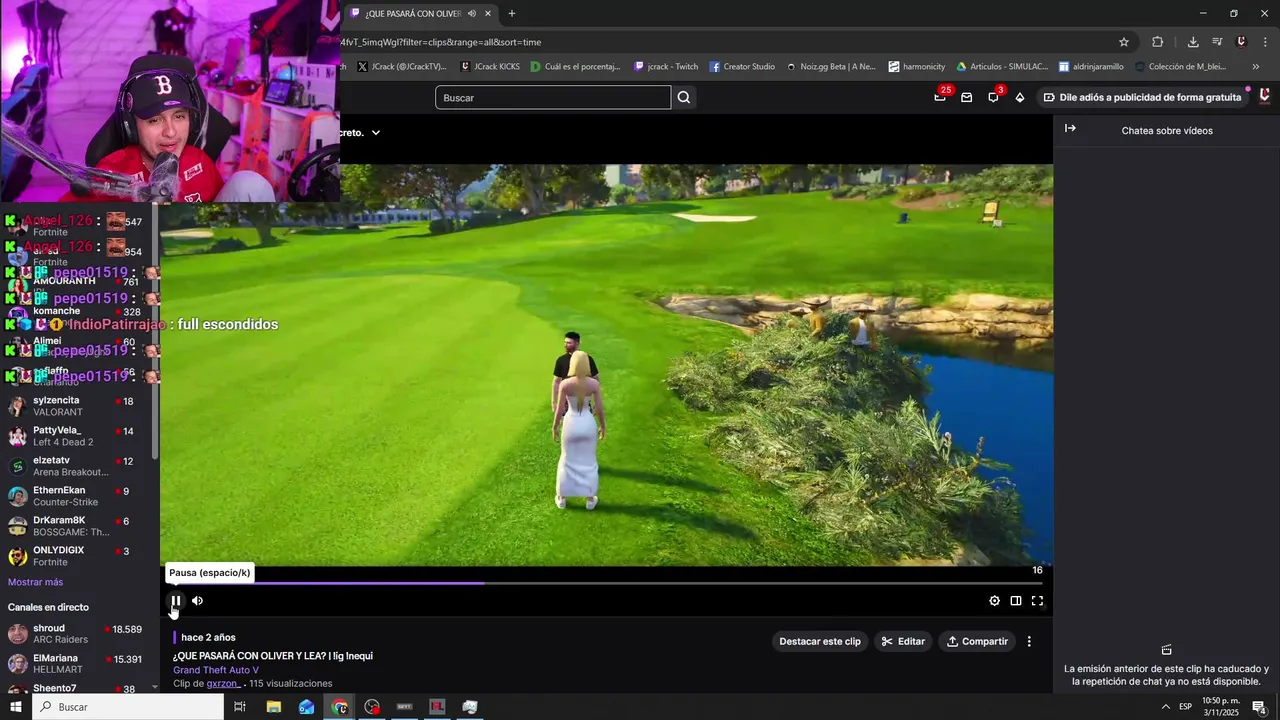The height and width of the screenshot is (720, 1280).
Task: Open the Cuál es el porcentaj... bookmark
Action: tap(575, 67)
